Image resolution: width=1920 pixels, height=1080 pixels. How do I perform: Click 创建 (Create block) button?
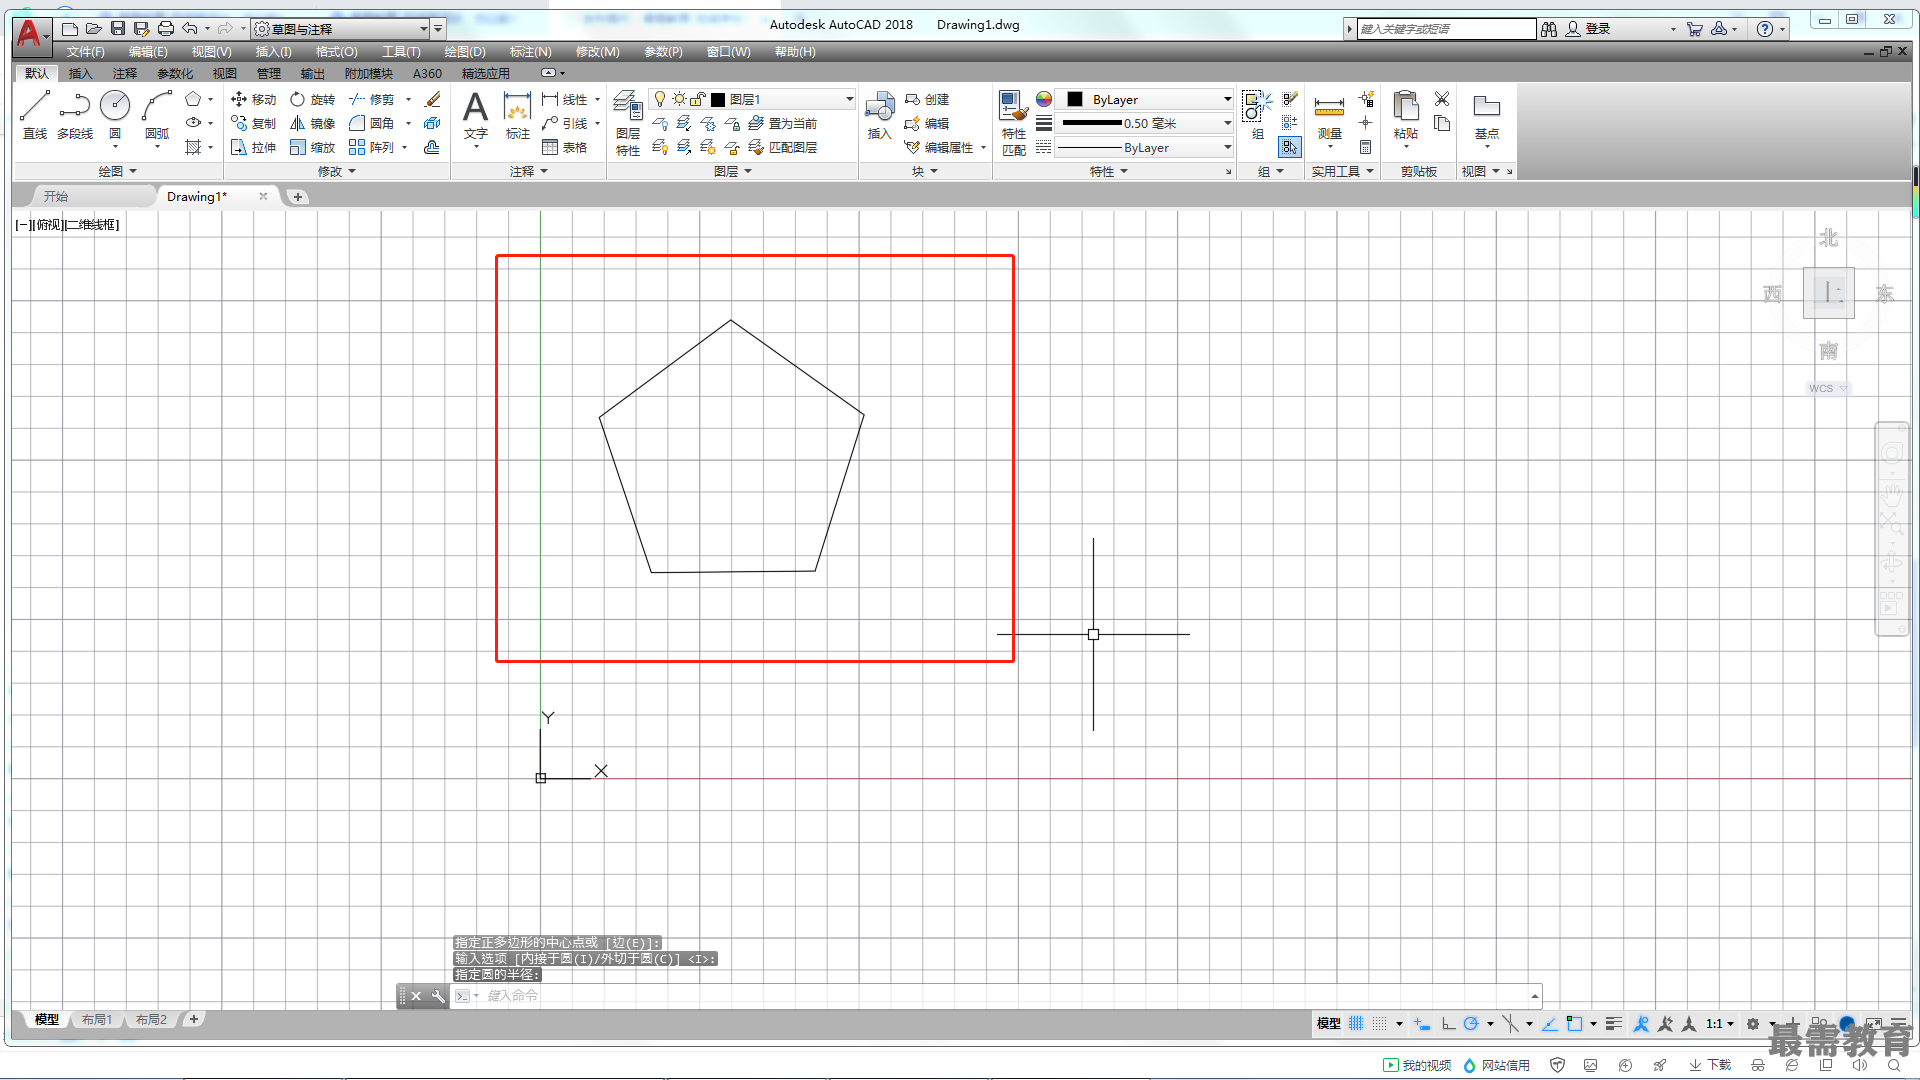pos(927,99)
